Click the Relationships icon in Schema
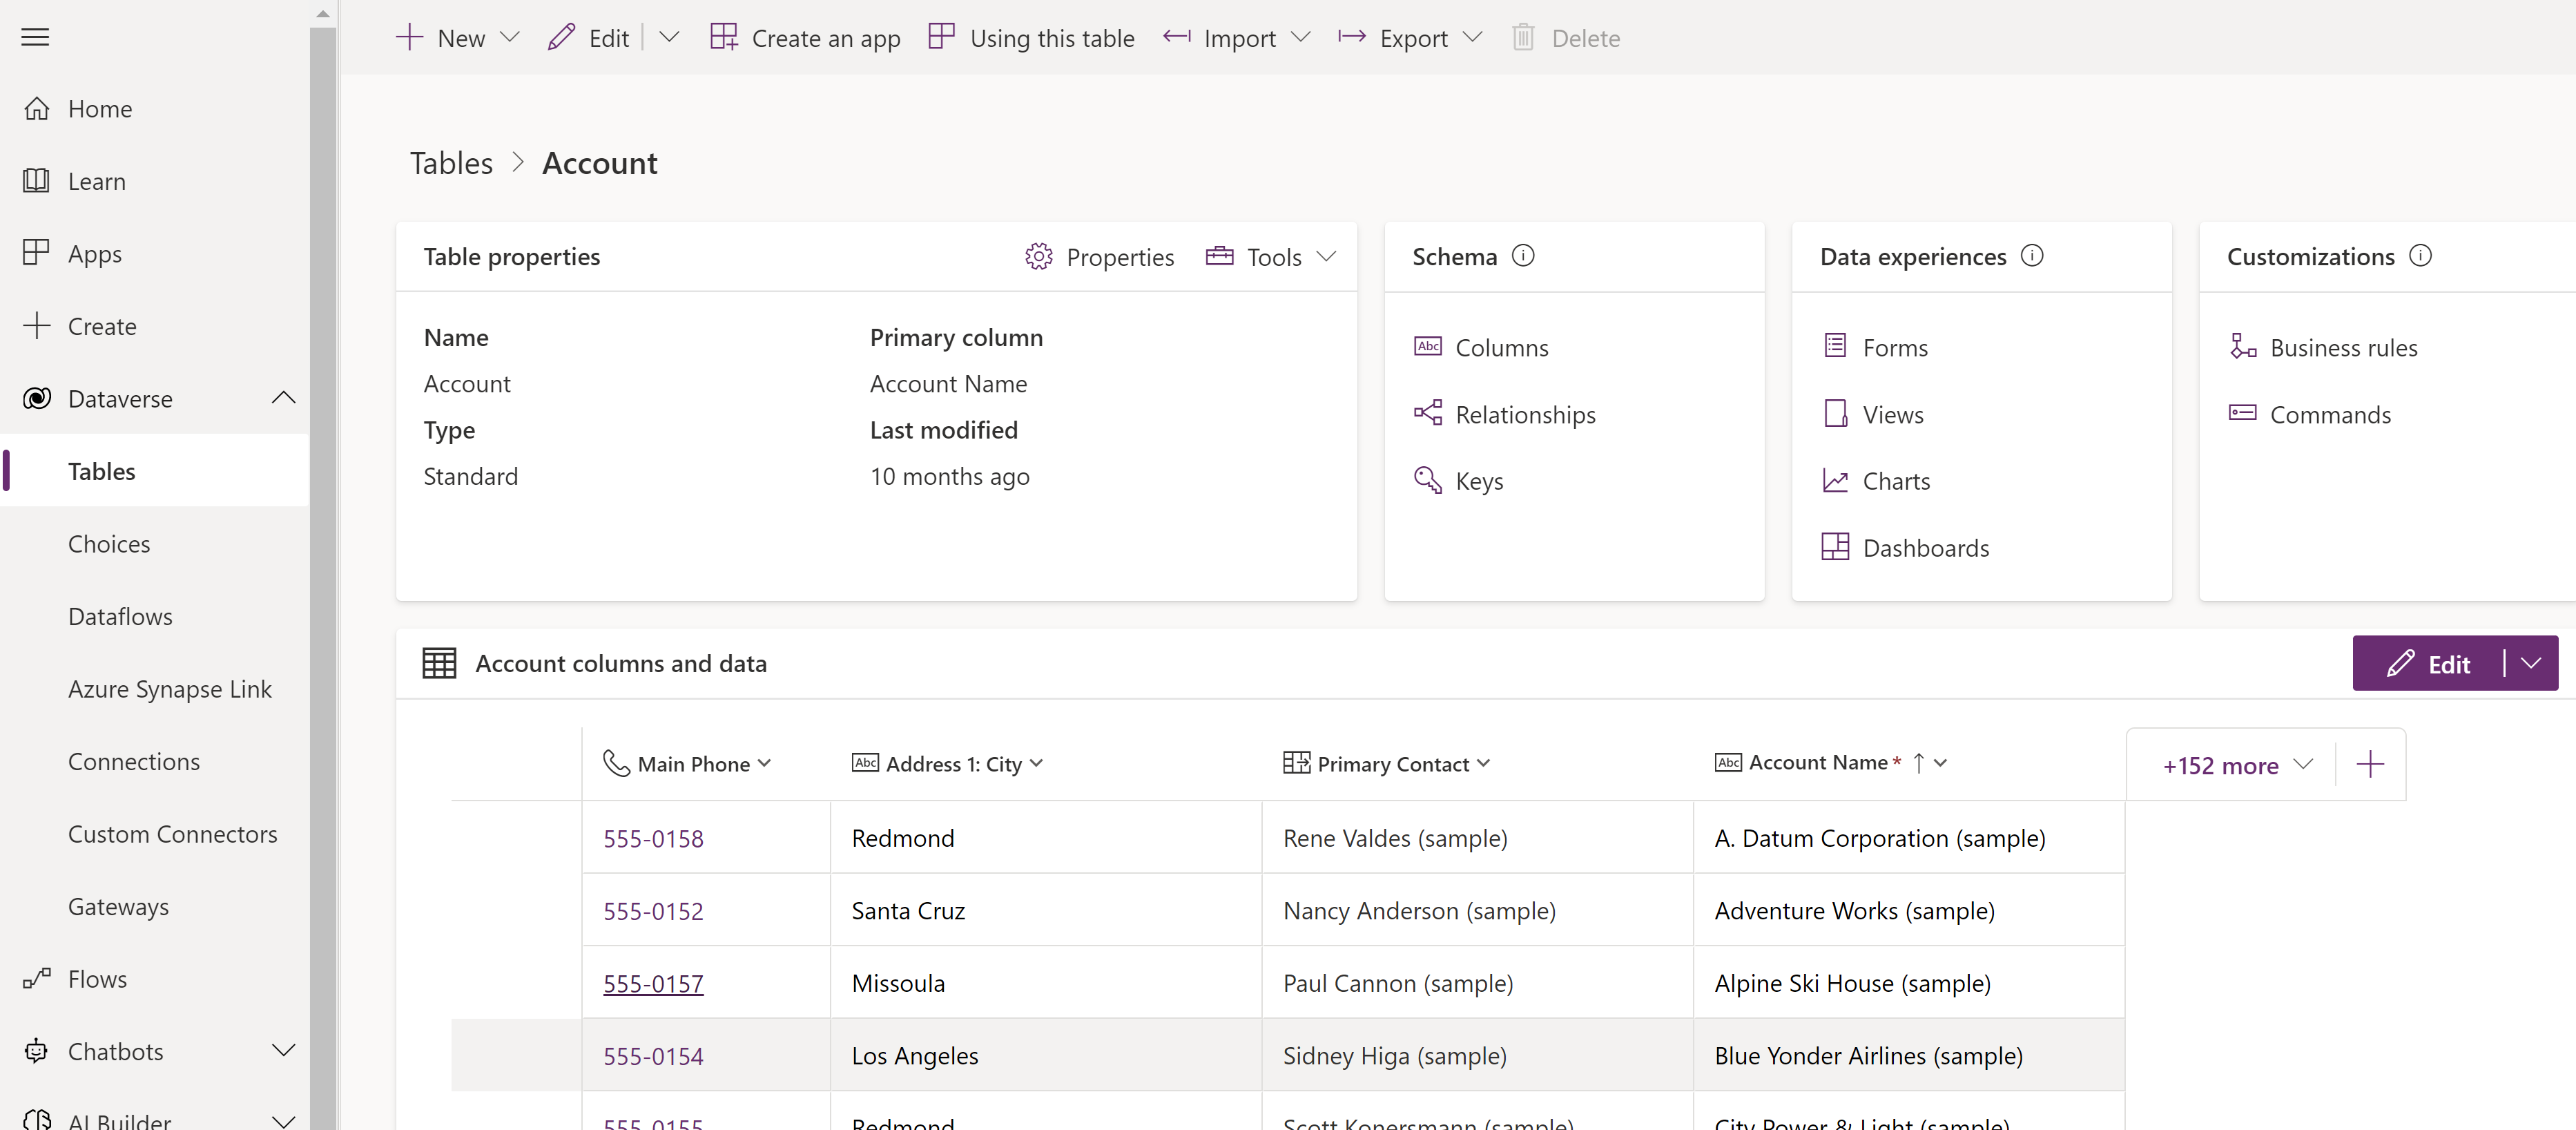 point(1428,414)
